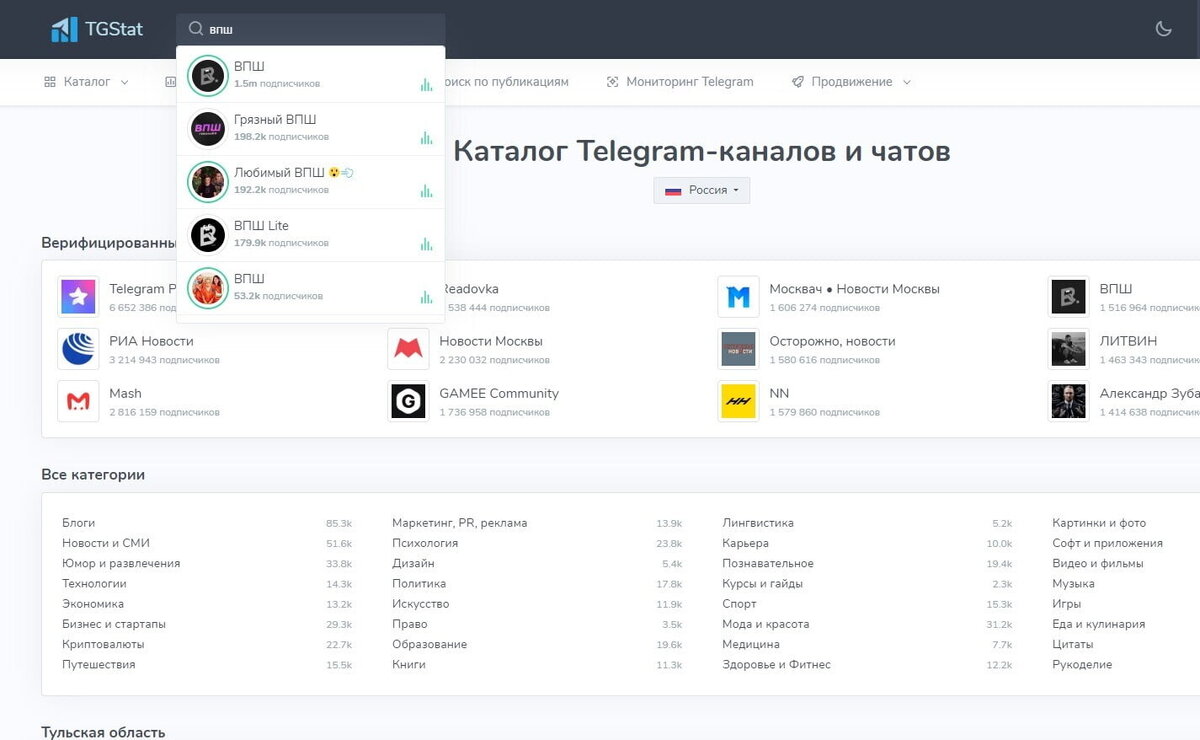This screenshot has width=1200, height=740.
Task: Open Александр Зубарев channel avatar
Action: tap(1068, 401)
